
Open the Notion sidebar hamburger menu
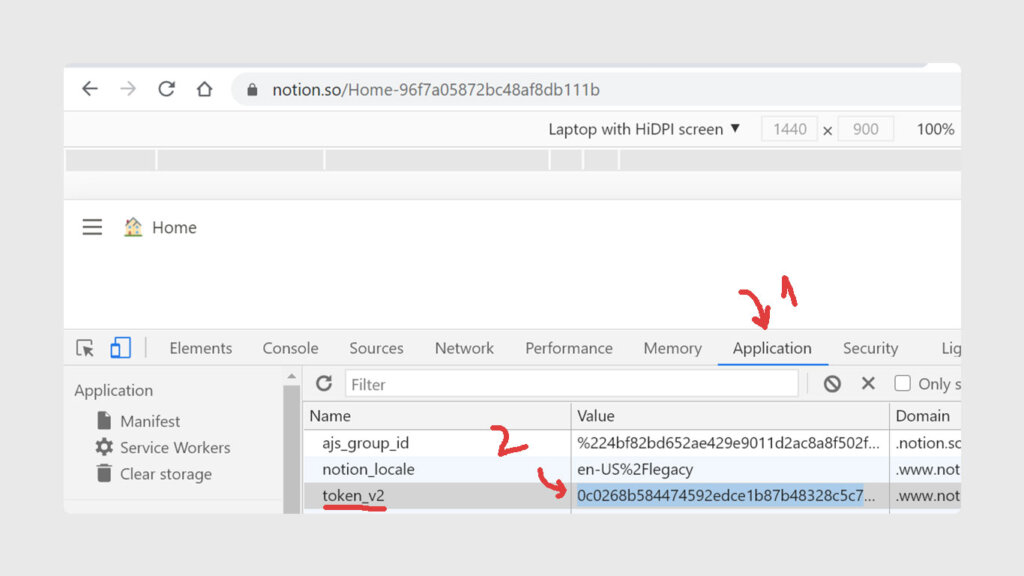92,228
